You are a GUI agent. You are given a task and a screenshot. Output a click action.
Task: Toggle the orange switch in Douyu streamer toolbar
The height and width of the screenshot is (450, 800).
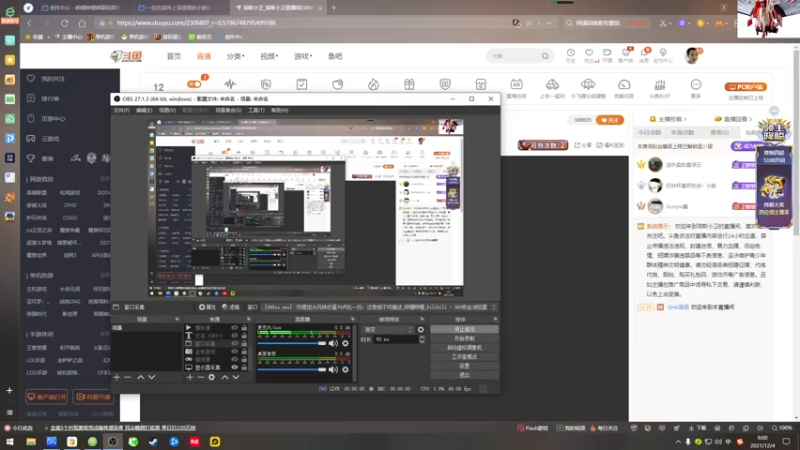[194, 84]
